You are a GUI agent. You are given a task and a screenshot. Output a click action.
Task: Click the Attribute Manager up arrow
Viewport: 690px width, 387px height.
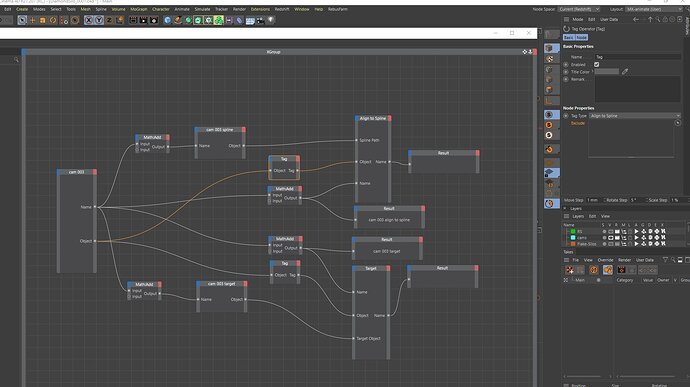(650, 19)
